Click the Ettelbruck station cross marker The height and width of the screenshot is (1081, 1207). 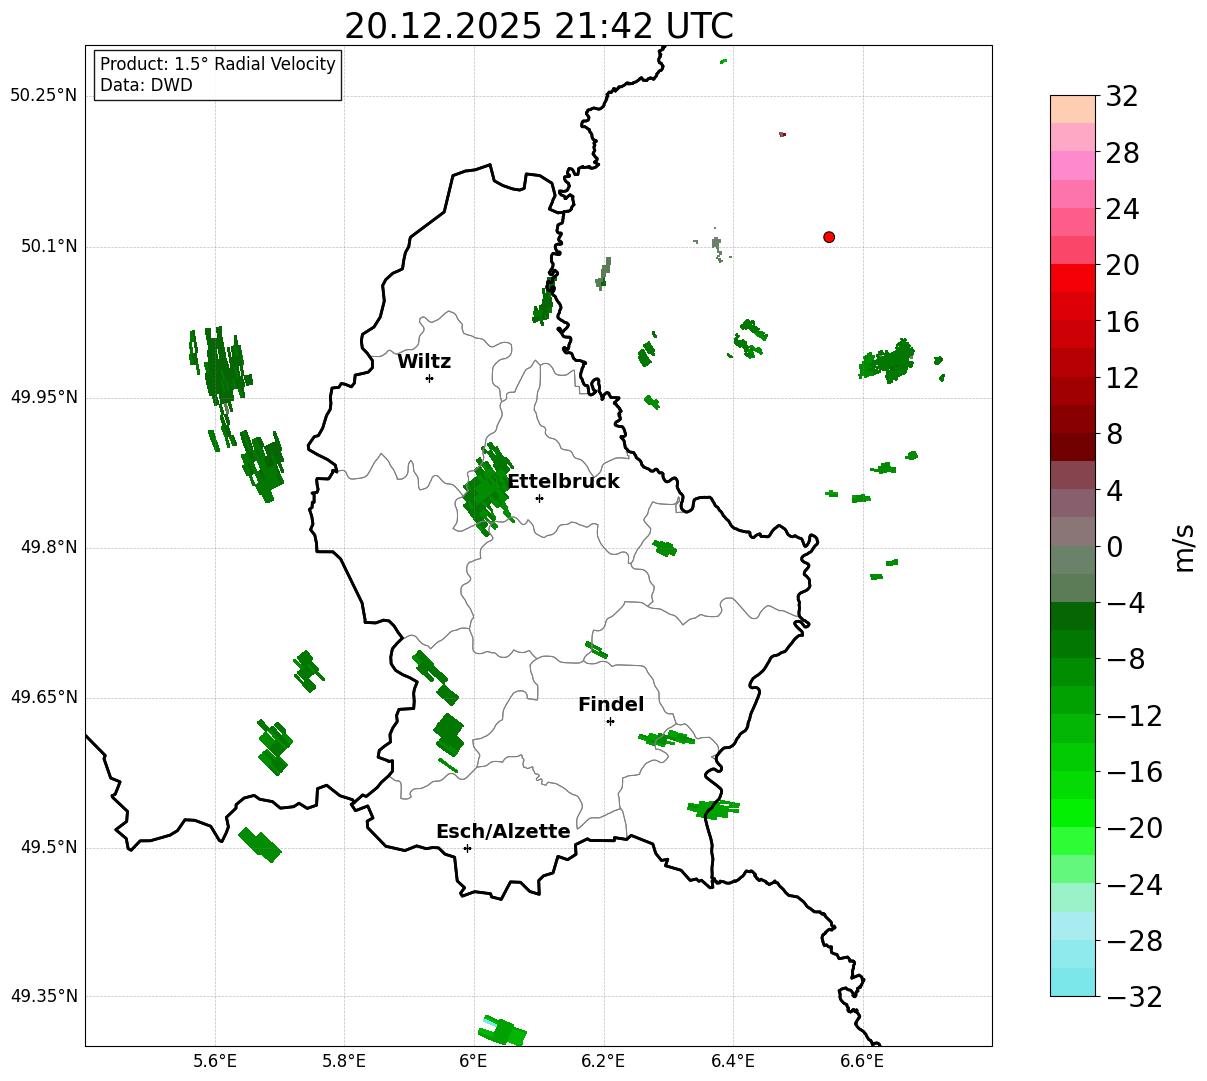click(539, 498)
